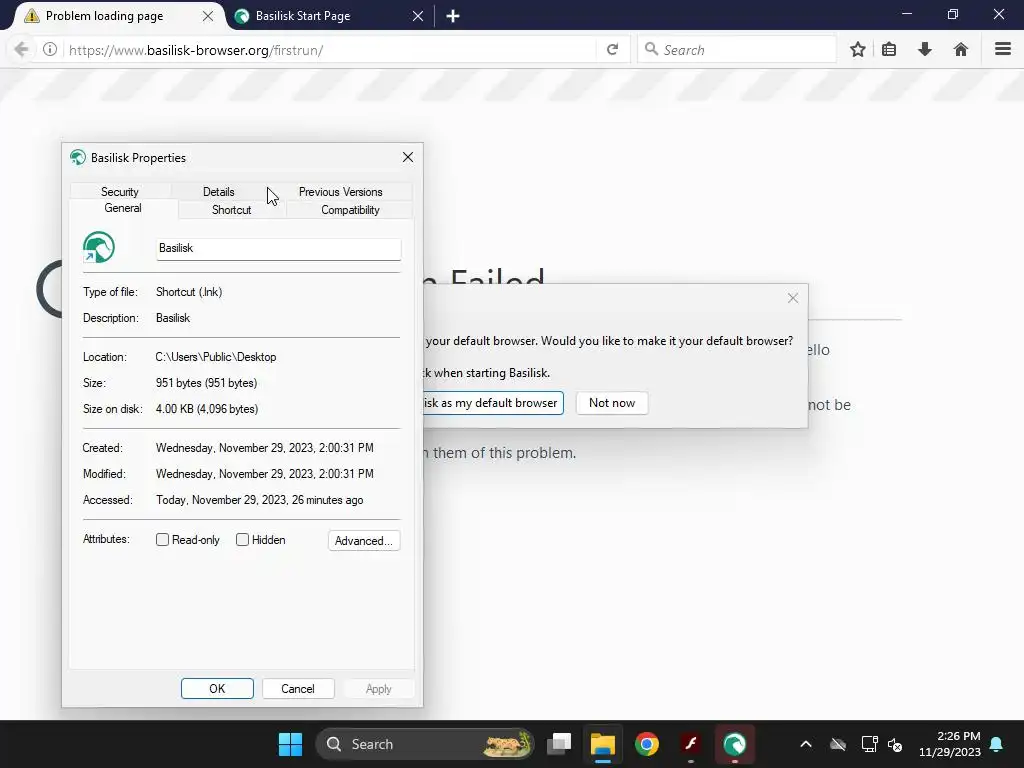Open the Windows Start menu
The height and width of the screenshot is (768, 1024).
pos(290,744)
